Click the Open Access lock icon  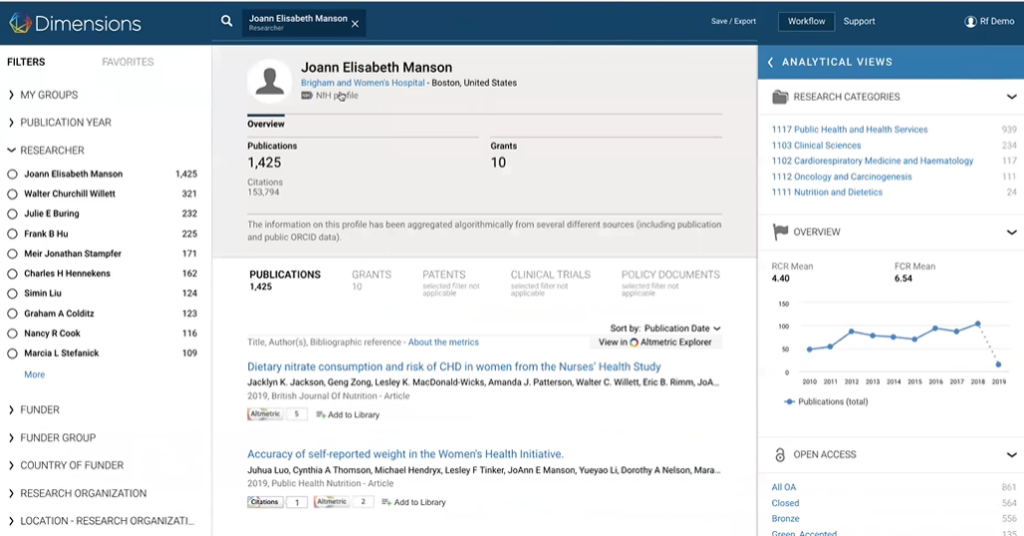780,455
